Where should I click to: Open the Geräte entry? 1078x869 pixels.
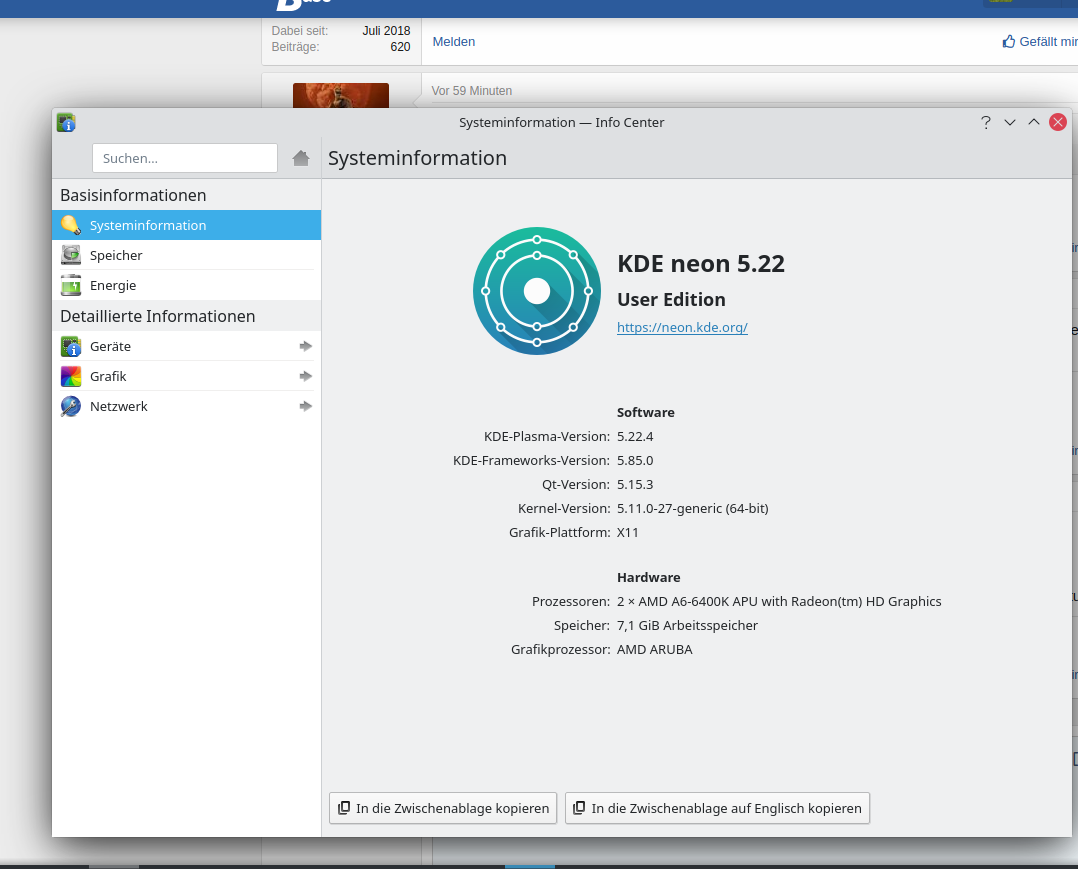pyautogui.click(x=186, y=346)
